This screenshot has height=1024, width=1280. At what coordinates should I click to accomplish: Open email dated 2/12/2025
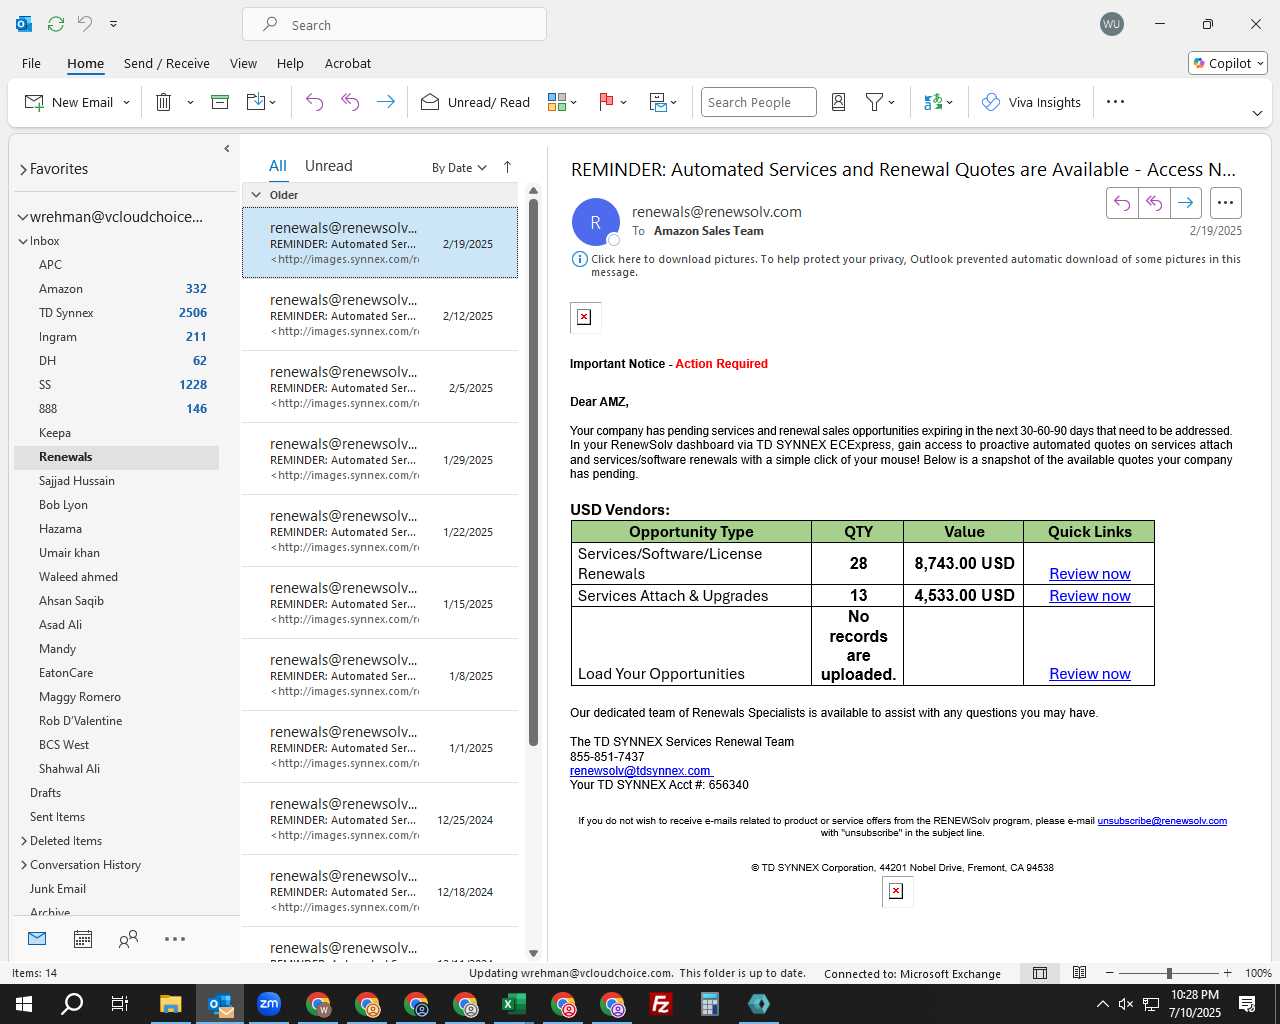point(380,315)
